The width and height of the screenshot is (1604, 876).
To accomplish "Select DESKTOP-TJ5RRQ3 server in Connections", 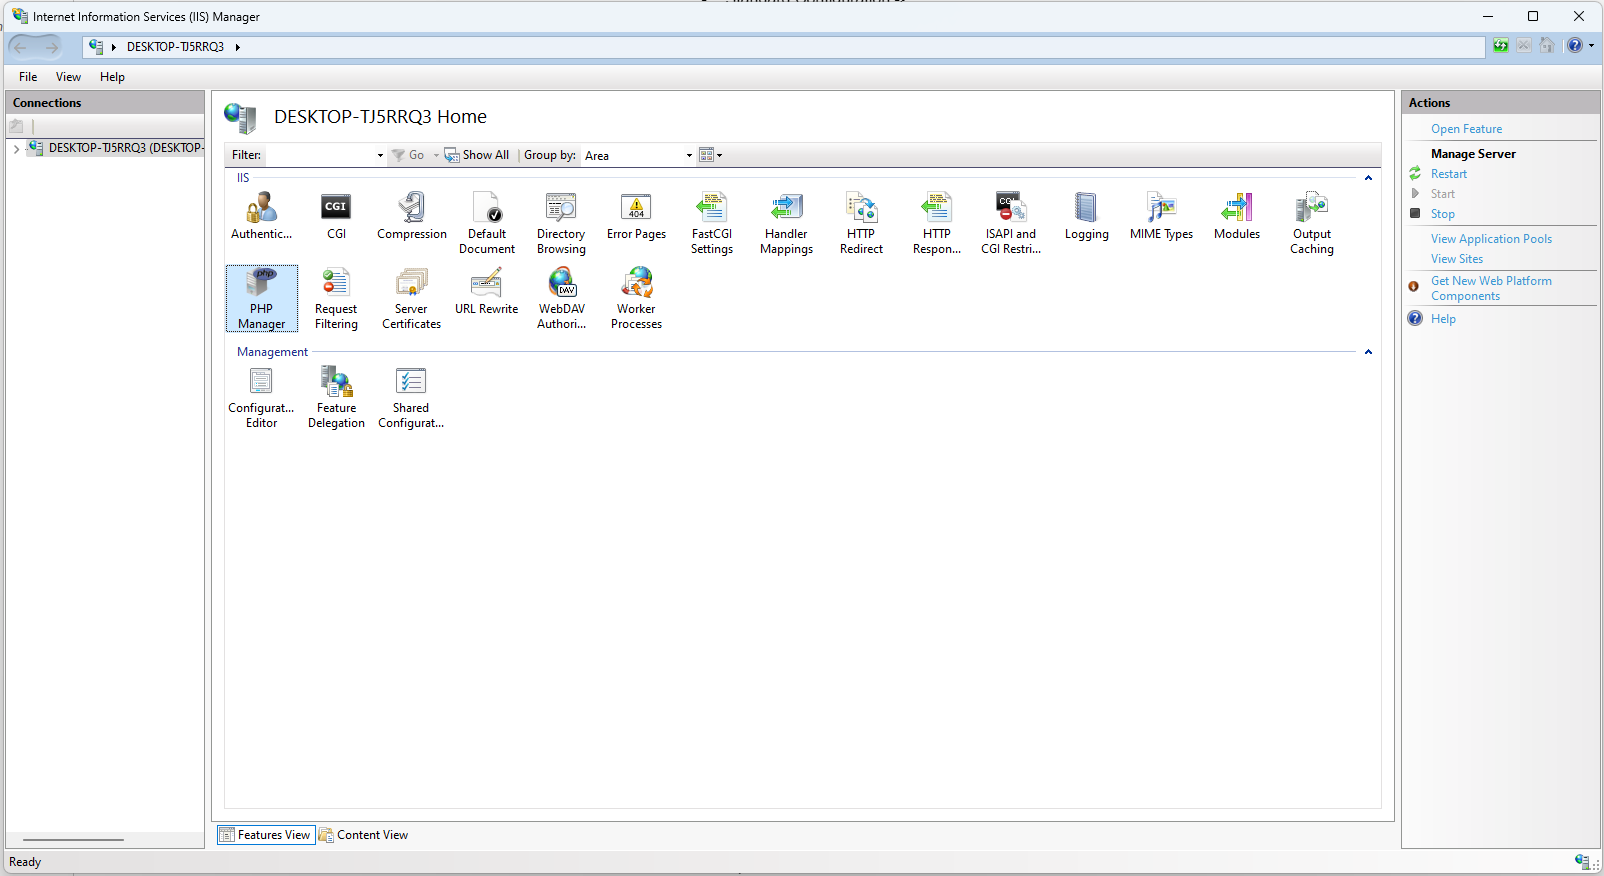I will tap(116, 148).
